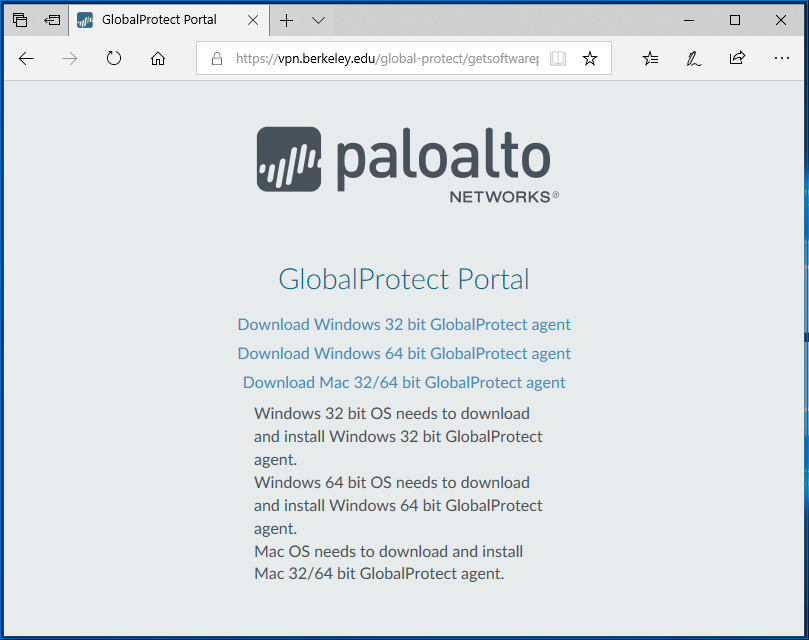Open the tabs you've set aside icon
The width and height of the screenshot is (809, 640).
20,20
